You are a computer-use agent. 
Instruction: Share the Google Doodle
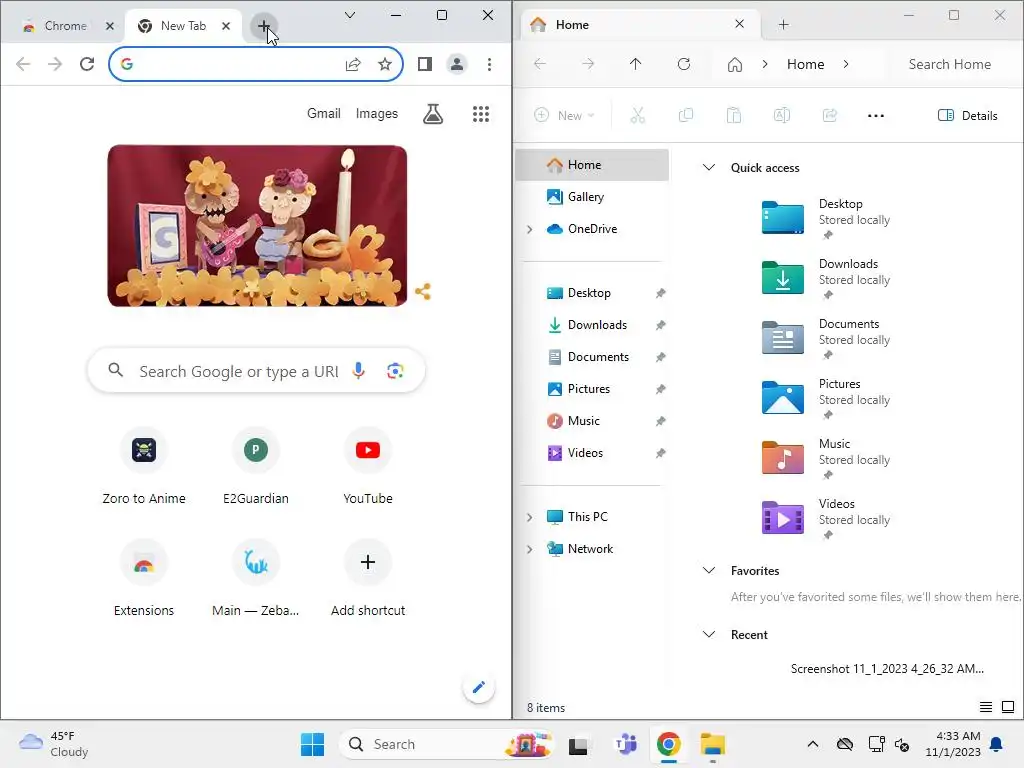pos(423,291)
